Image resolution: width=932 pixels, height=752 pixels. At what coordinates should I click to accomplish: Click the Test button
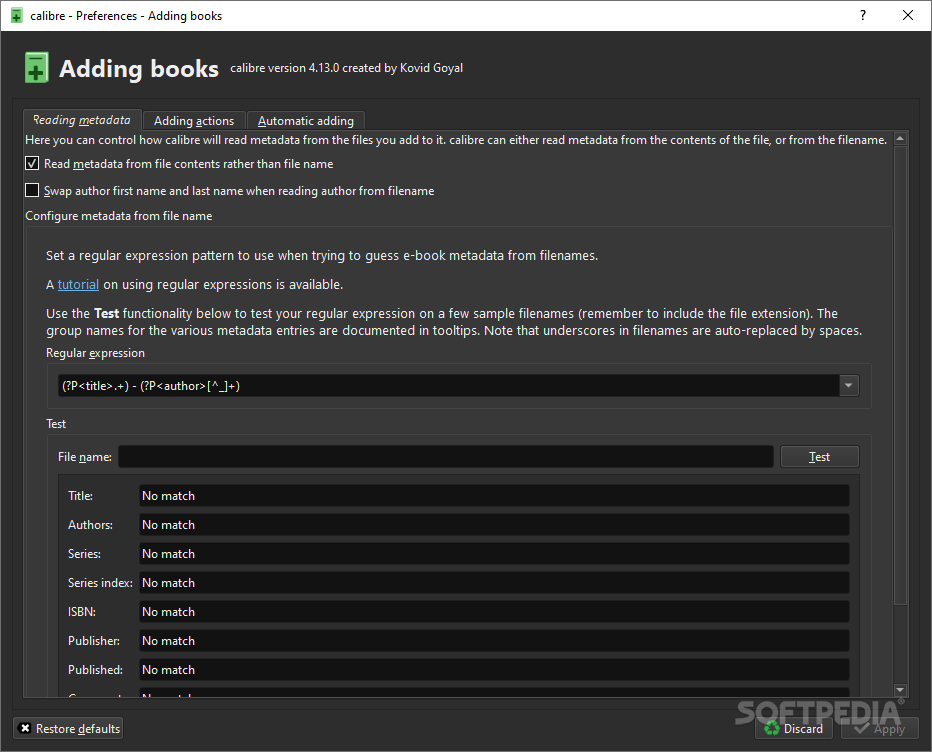[x=819, y=457]
